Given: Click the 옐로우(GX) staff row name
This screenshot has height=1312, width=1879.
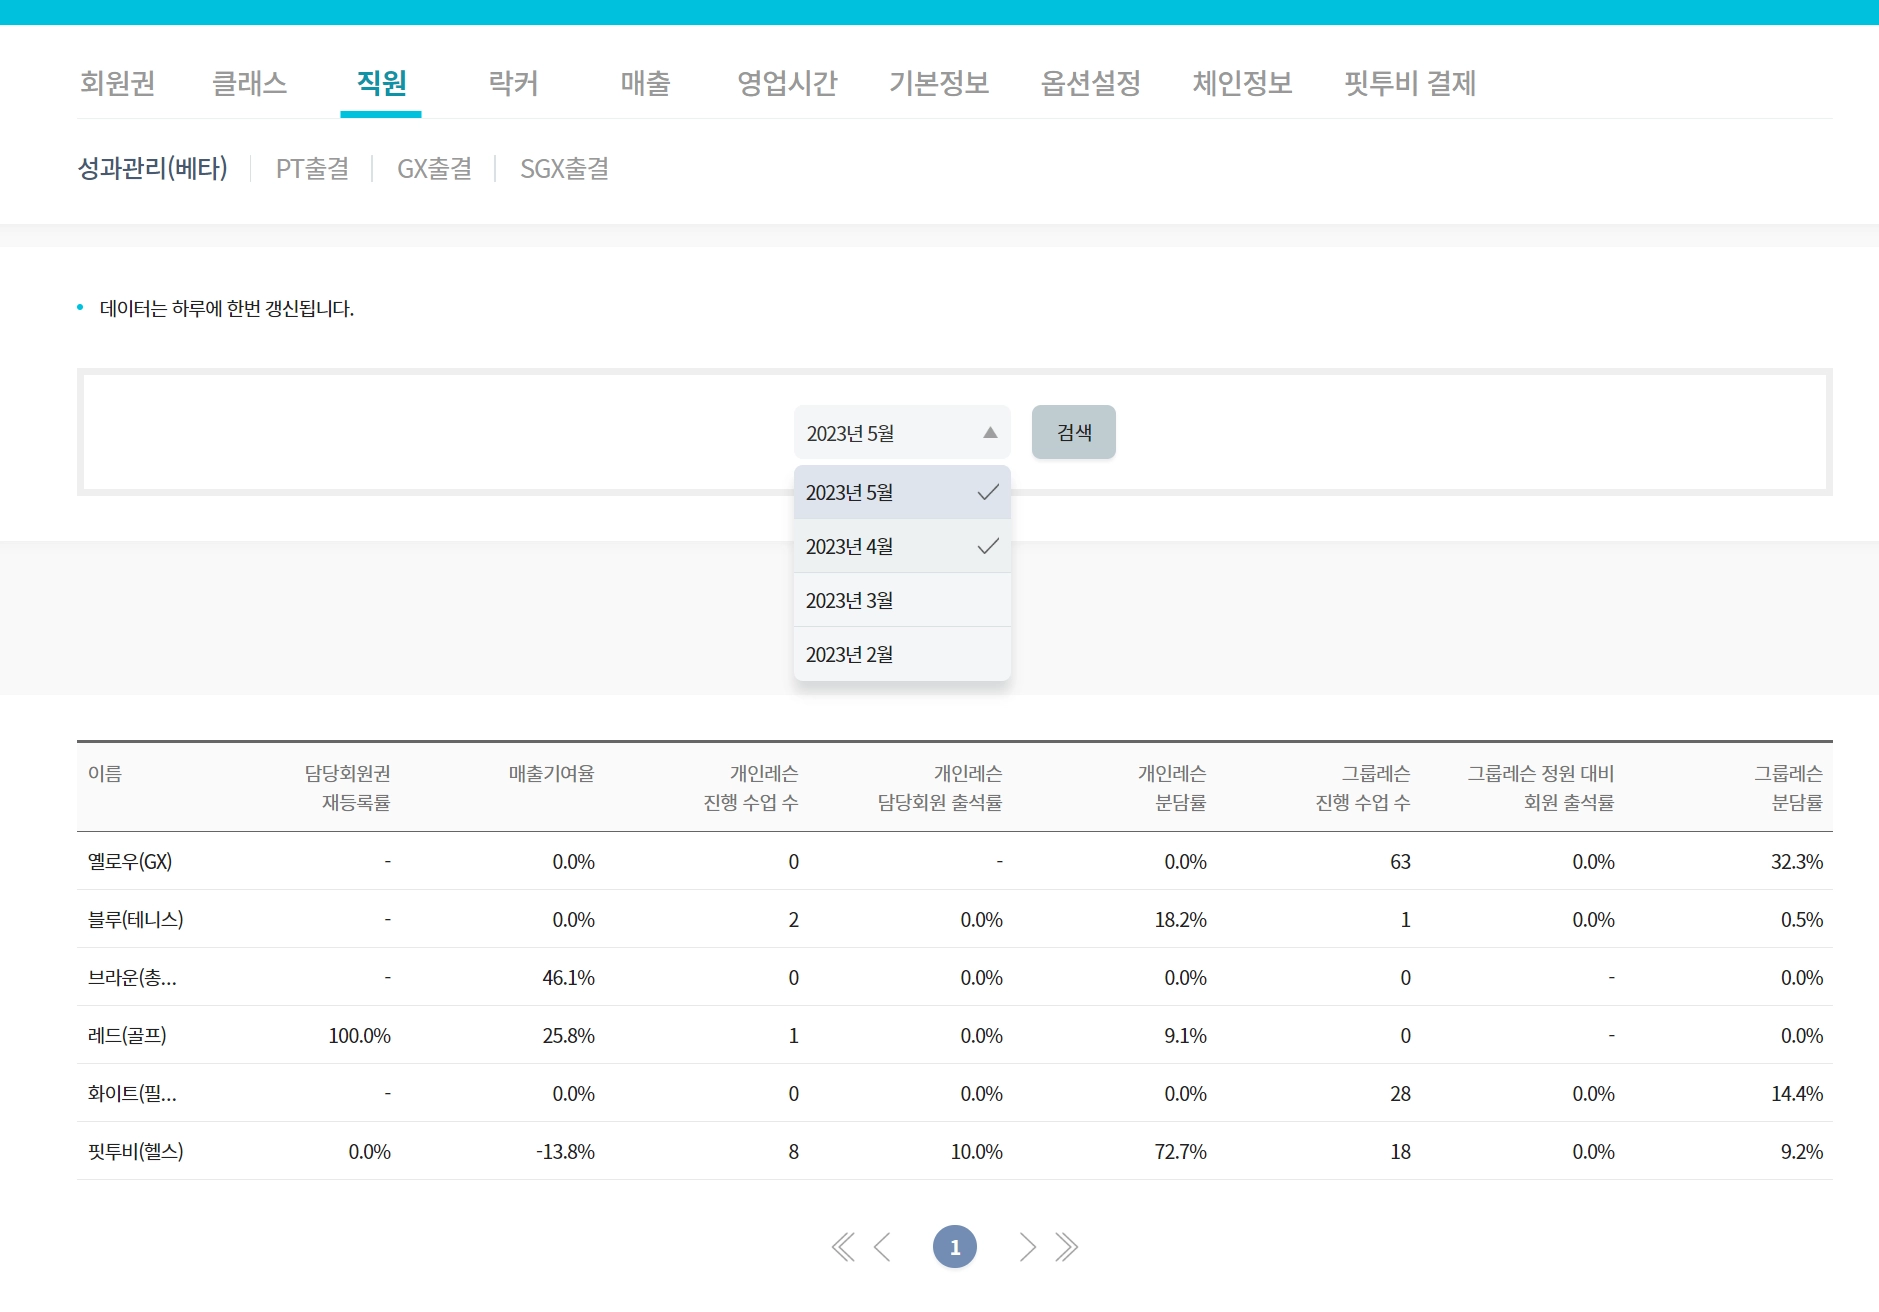Looking at the screenshot, I should tap(130, 862).
